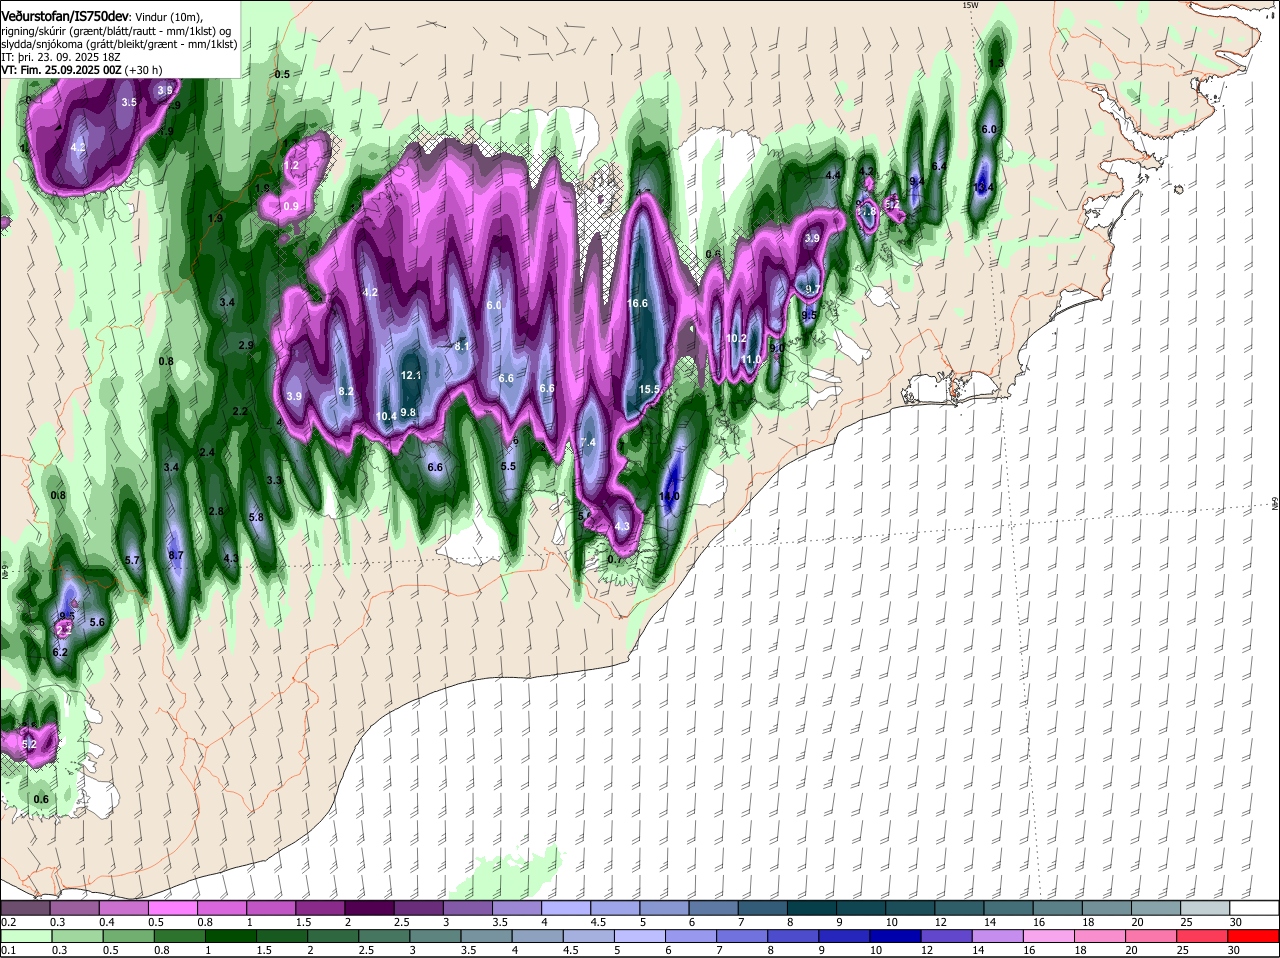Click the 6.2 precipitation value label
The image size is (1280, 958).
[60, 652]
